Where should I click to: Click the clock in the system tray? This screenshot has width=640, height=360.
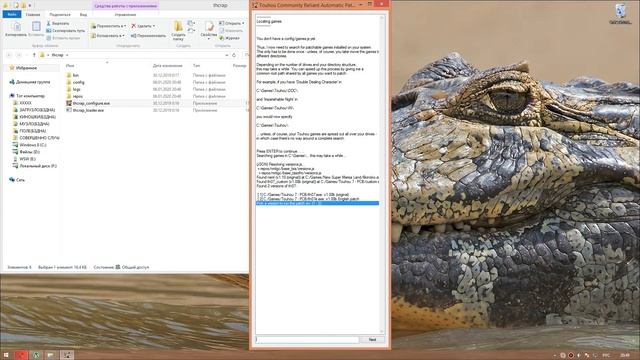624,356
